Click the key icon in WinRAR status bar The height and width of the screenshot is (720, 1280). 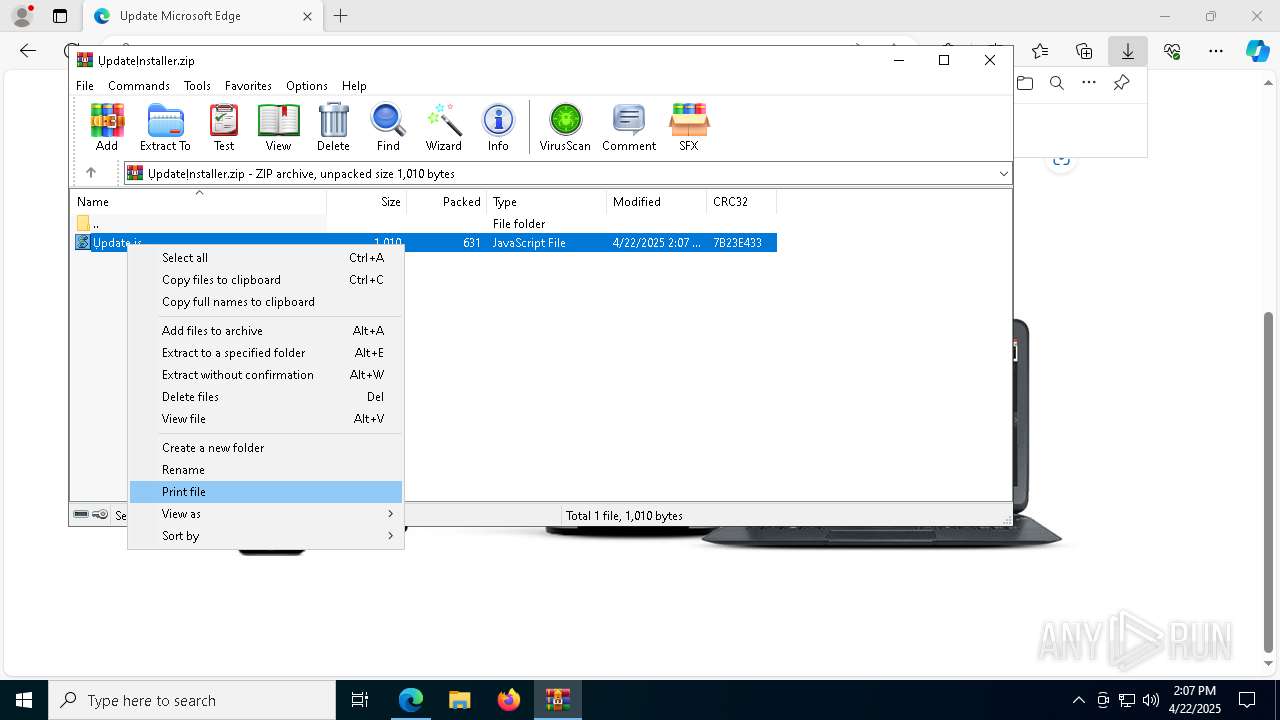tap(100, 515)
